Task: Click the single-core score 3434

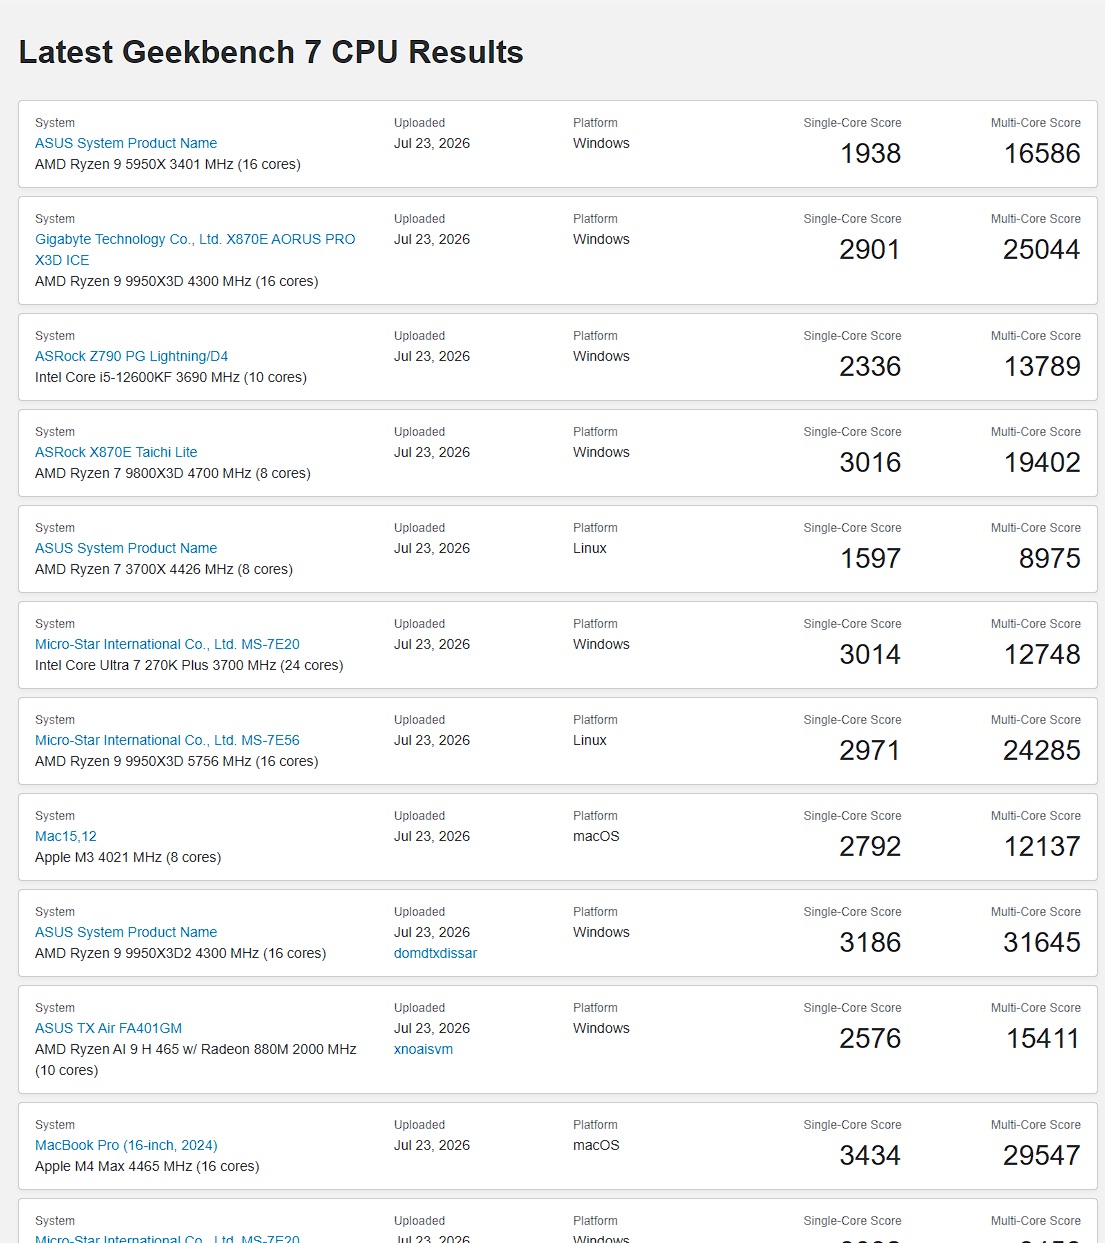Action: [x=870, y=1155]
